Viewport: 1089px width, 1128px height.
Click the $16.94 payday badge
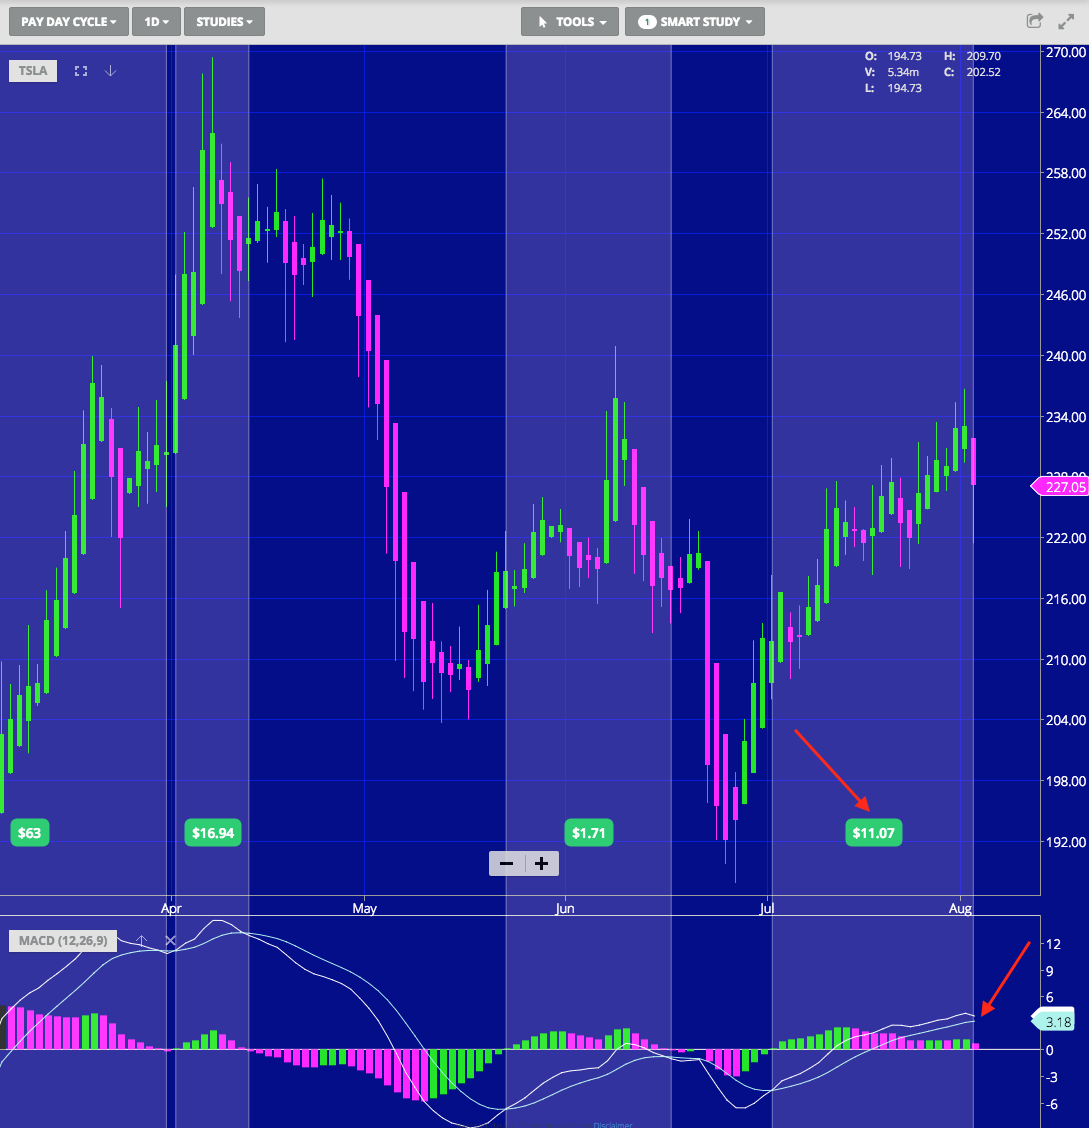tap(213, 833)
